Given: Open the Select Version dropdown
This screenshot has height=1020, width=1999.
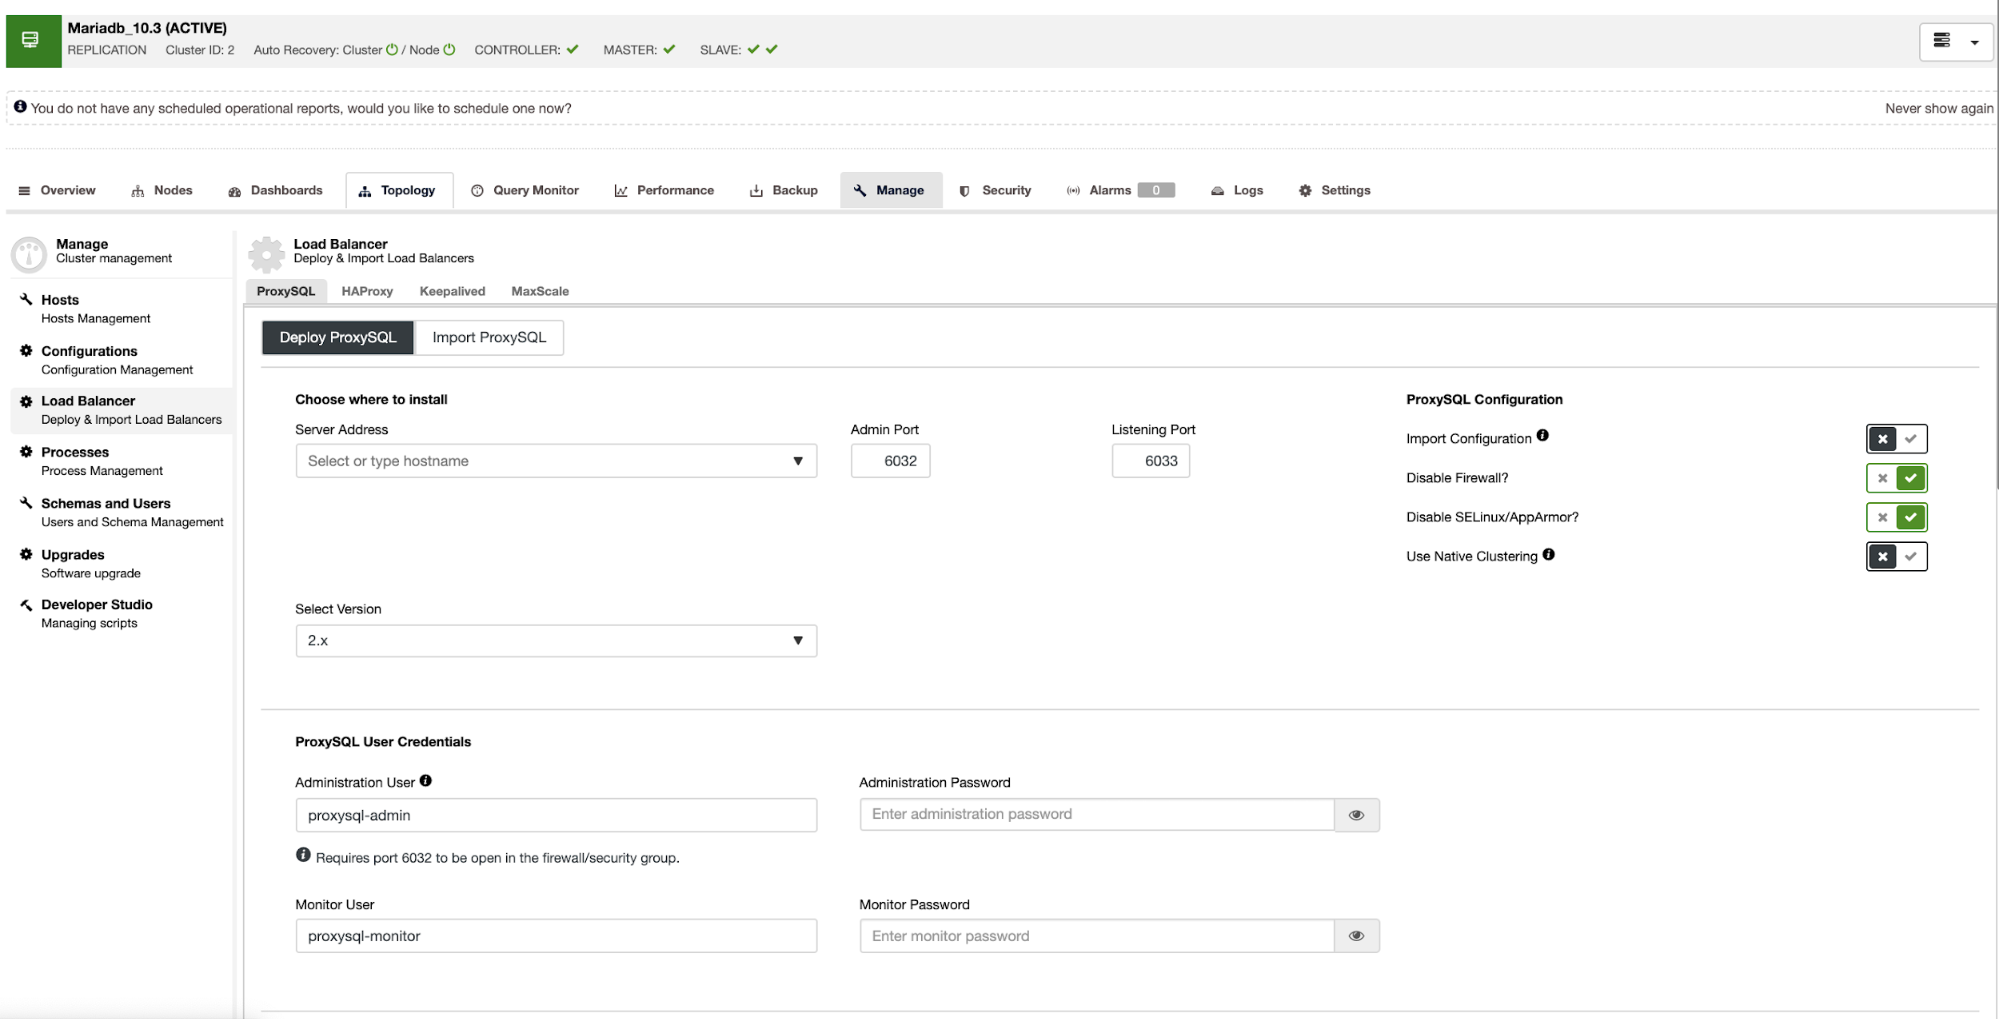Looking at the screenshot, I should click(x=556, y=641).
